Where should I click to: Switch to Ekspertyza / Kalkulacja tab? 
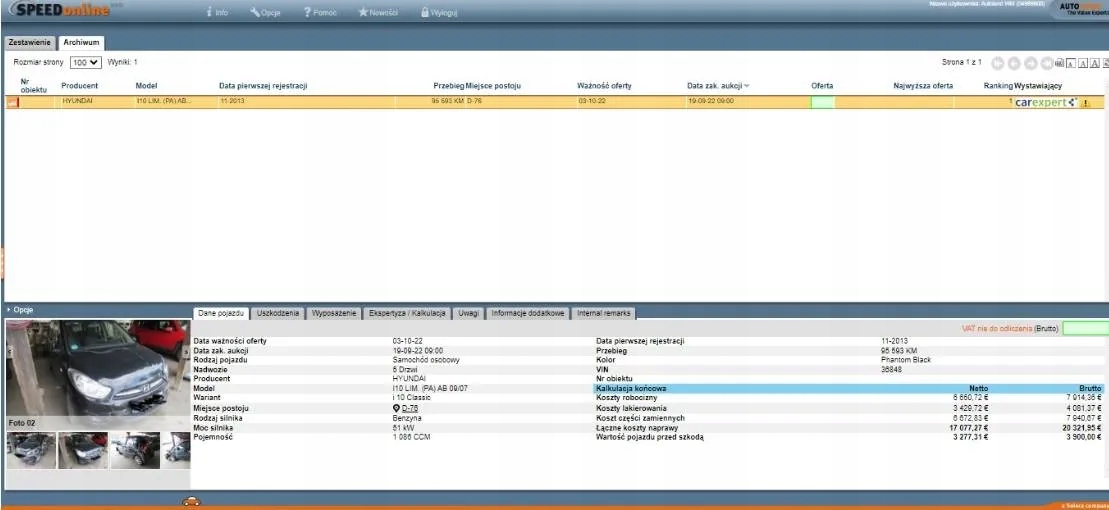click(x=408, y=313)
